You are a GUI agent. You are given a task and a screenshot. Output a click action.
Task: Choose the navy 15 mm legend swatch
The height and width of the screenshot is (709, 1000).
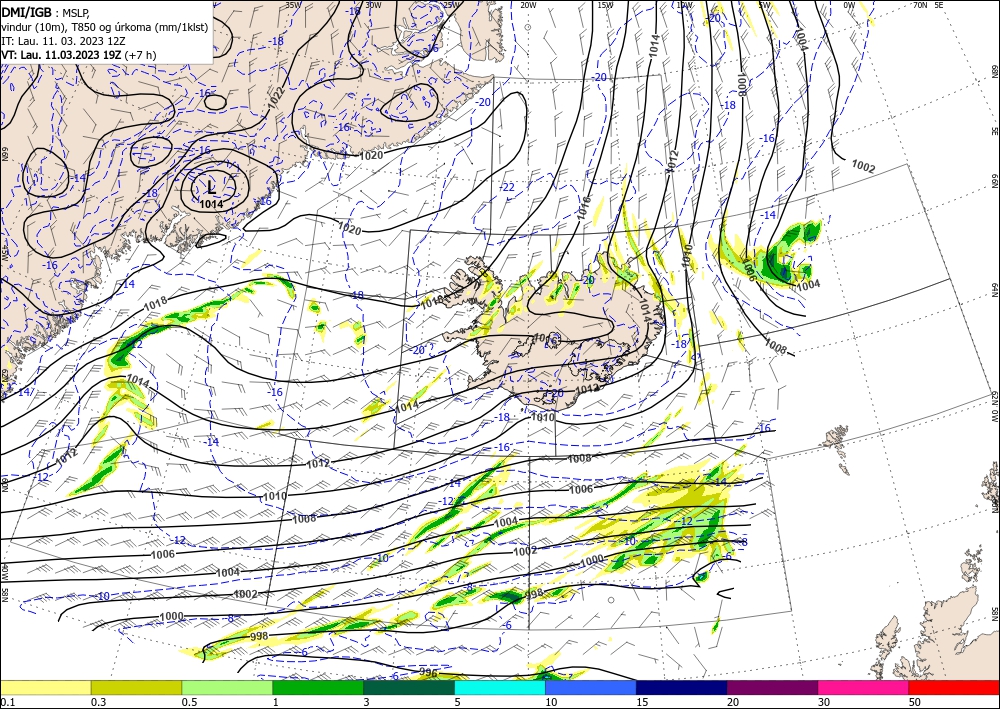[682, 687]
